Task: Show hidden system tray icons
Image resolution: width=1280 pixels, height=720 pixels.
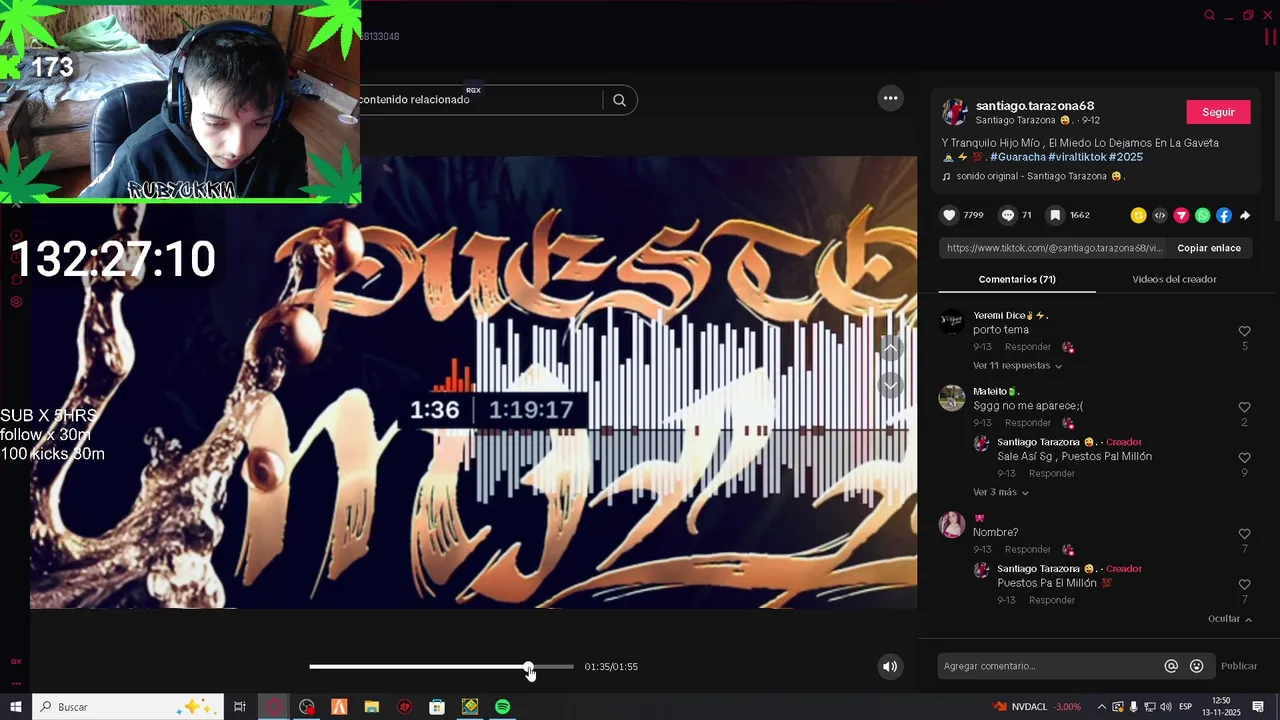Action: click(1101, 707)
